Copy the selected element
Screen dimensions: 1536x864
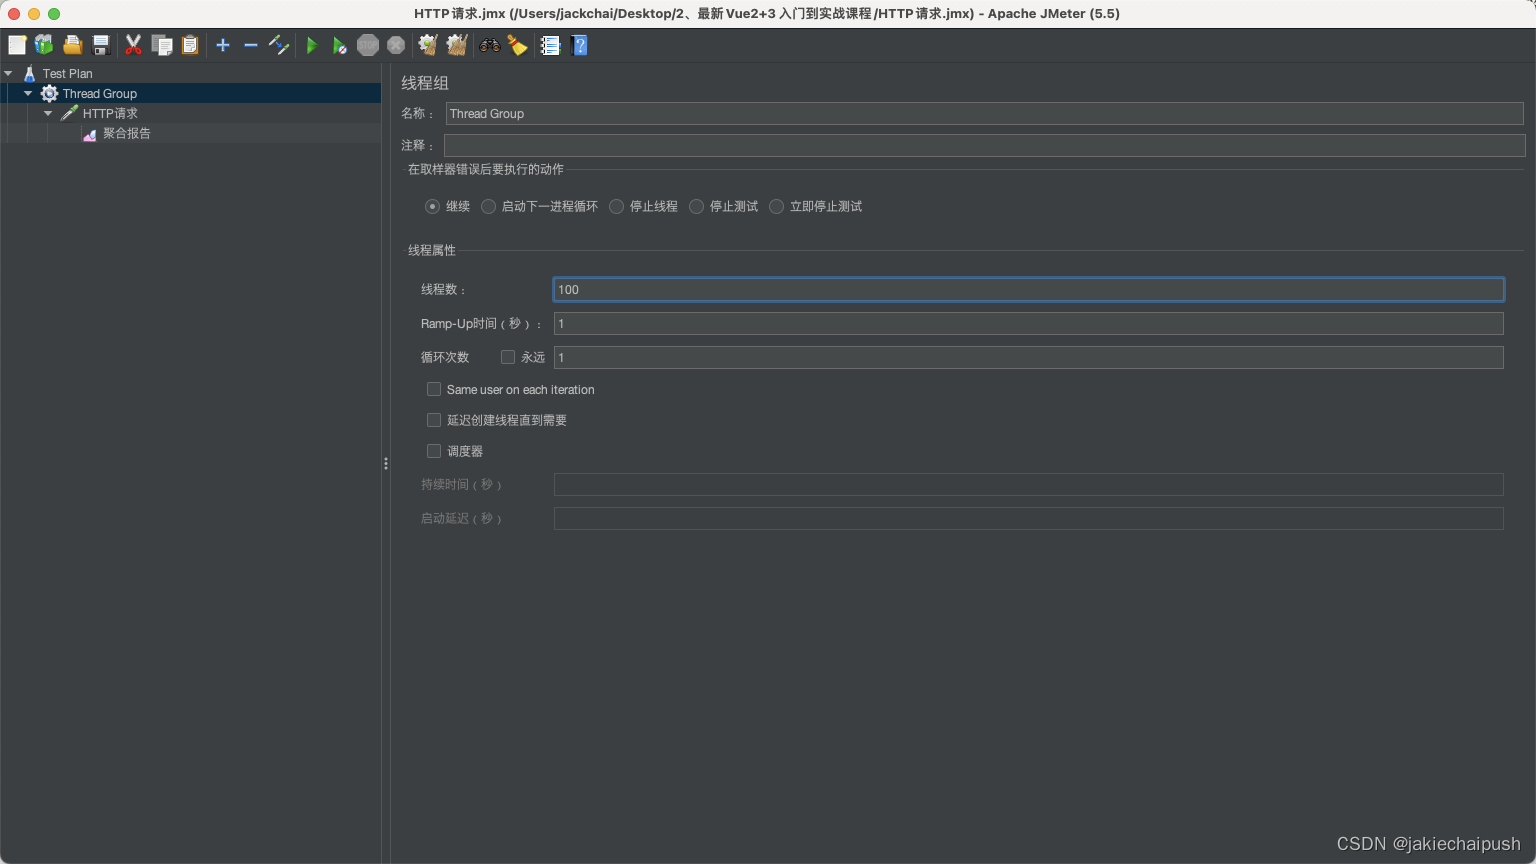coord(162,45)
